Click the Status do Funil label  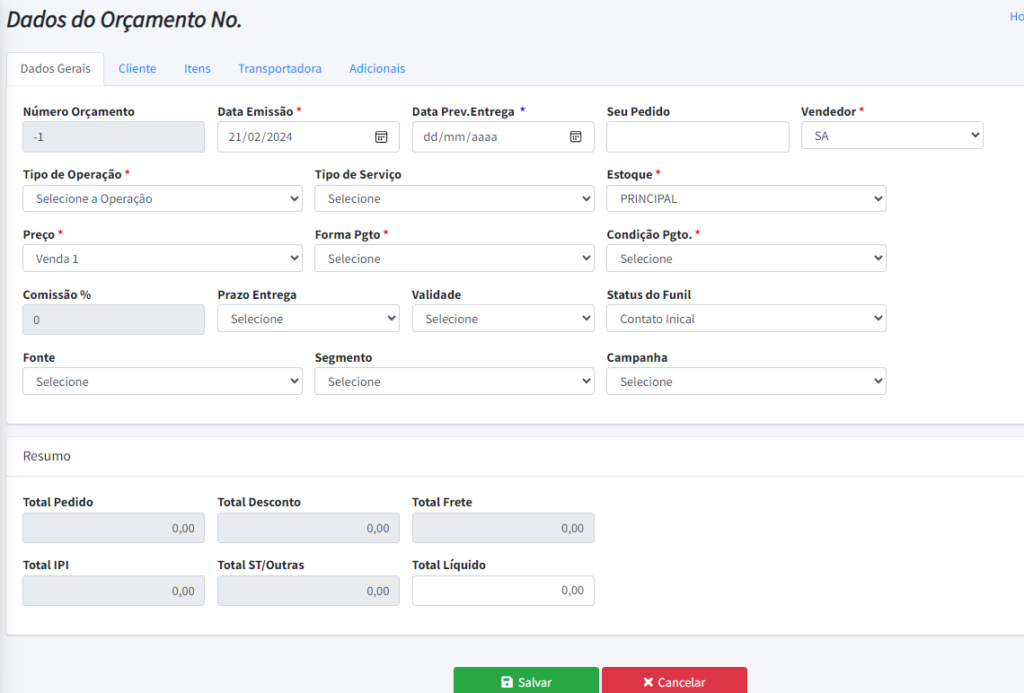point(648,295)
